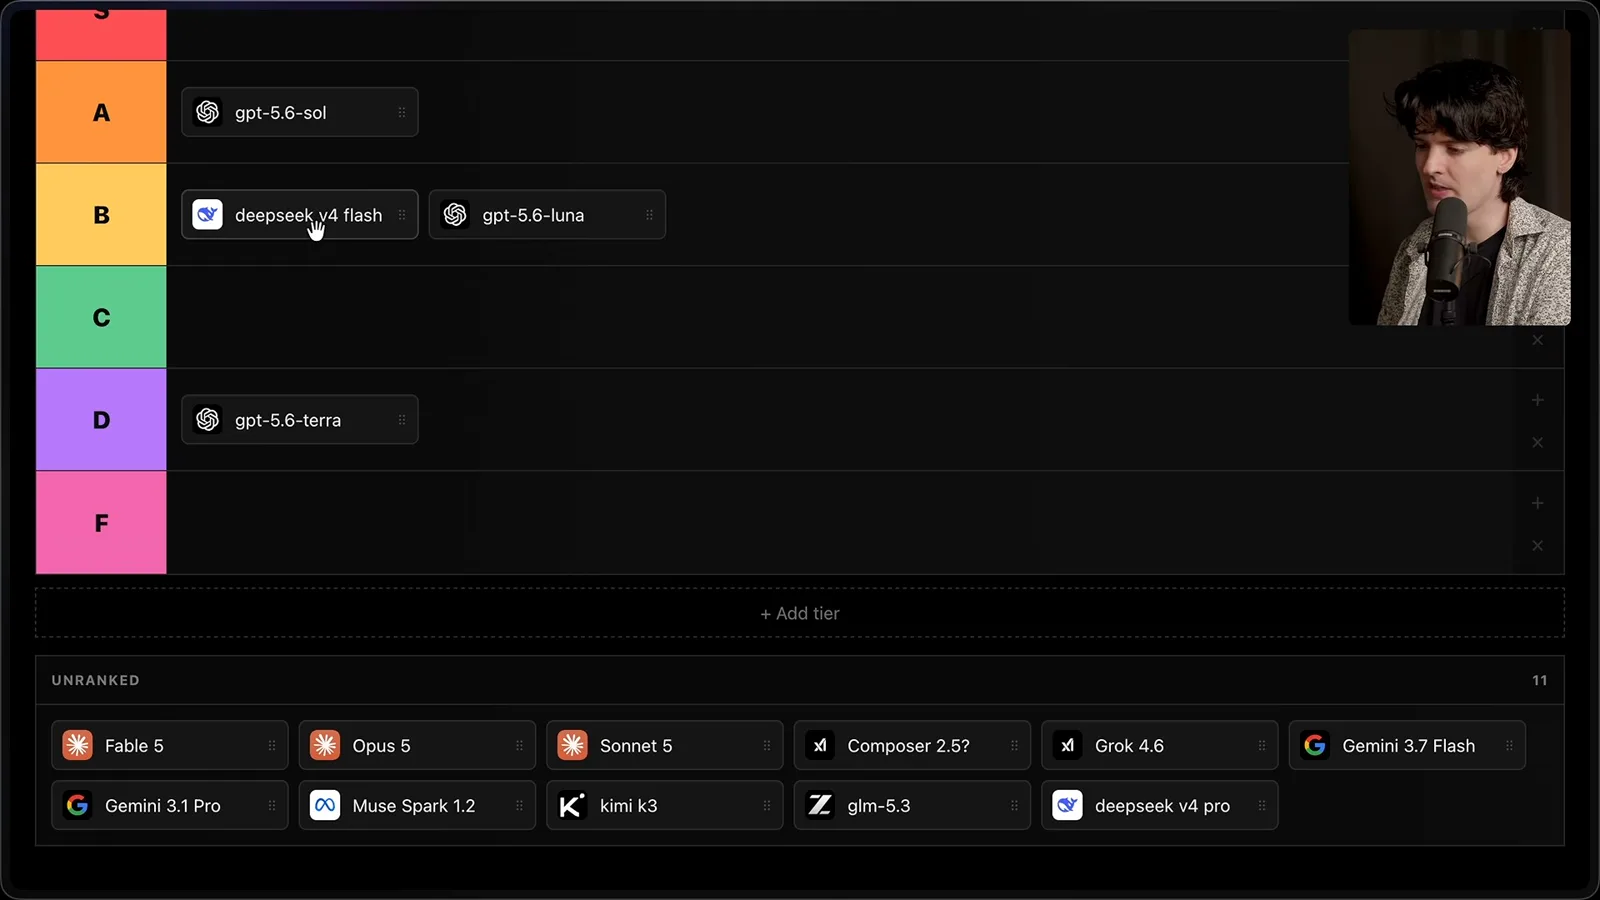Image resolution: width=1600 pixels, height=900 pixels.
Task: Click the Anthropic icon on Sonnet 5
Action: pos(572,745)
